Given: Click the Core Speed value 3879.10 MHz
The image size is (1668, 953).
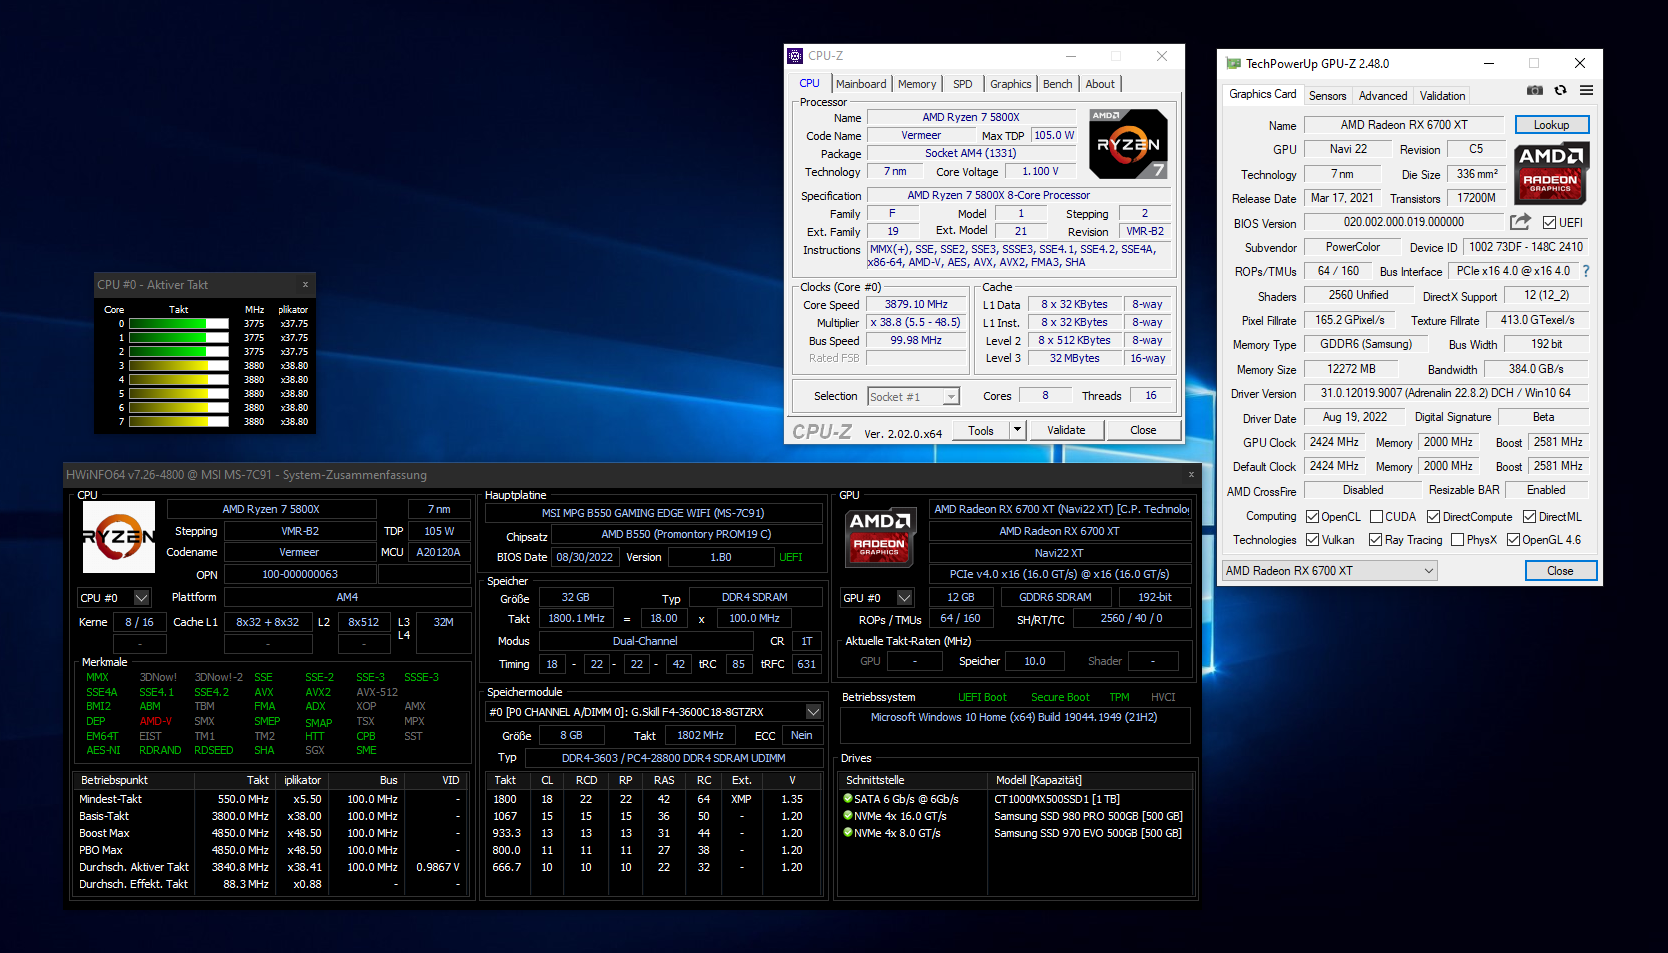Looking at the screenshot, I should (916, 304).
